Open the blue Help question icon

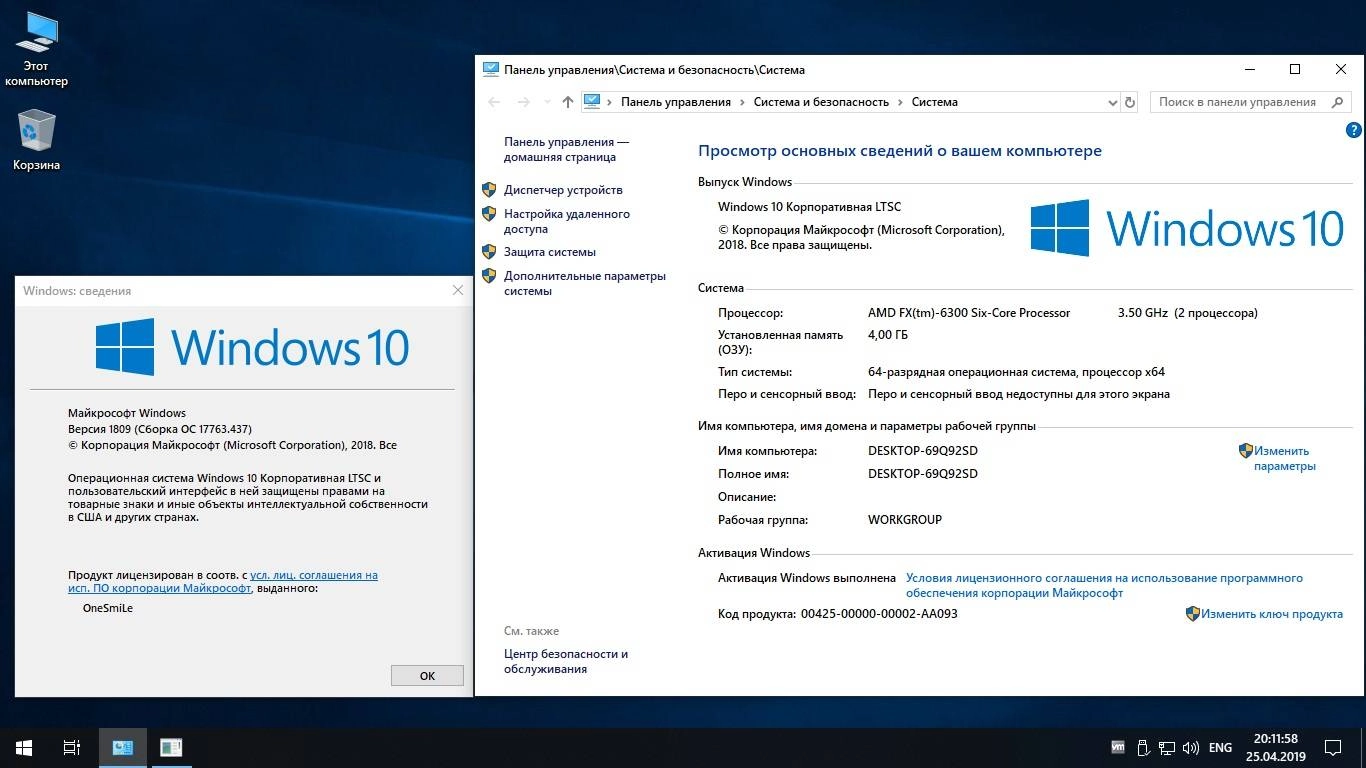tap(1353, 130)
